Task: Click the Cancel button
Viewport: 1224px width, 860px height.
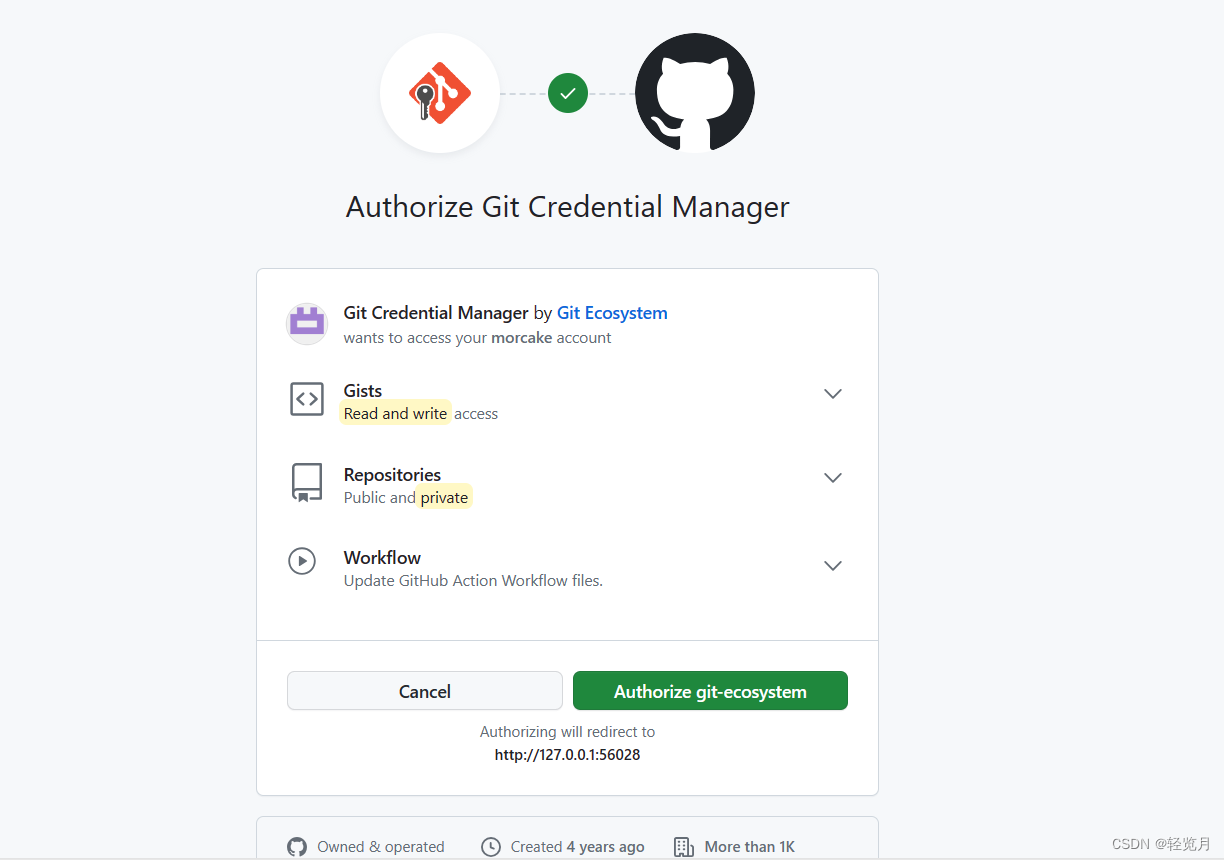Action: pos(424,690)
